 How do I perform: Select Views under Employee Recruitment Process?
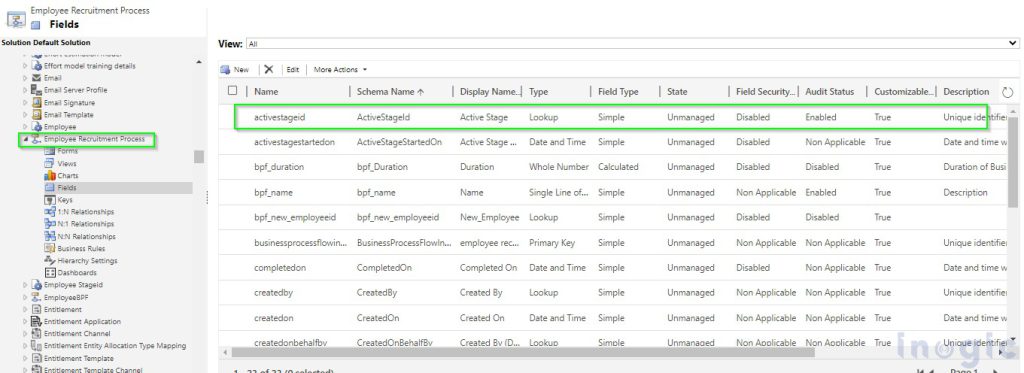tap(67, 163)
